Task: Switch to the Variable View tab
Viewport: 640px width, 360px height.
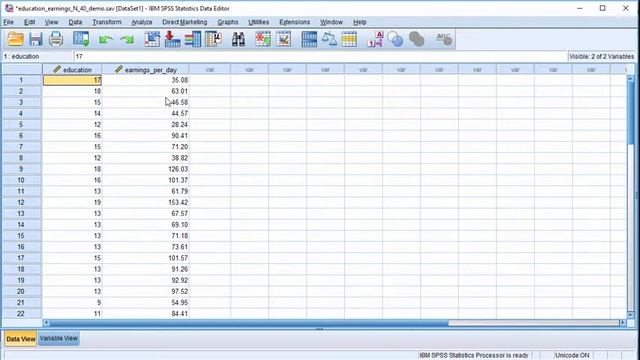Action: click(x=59, y=338)
